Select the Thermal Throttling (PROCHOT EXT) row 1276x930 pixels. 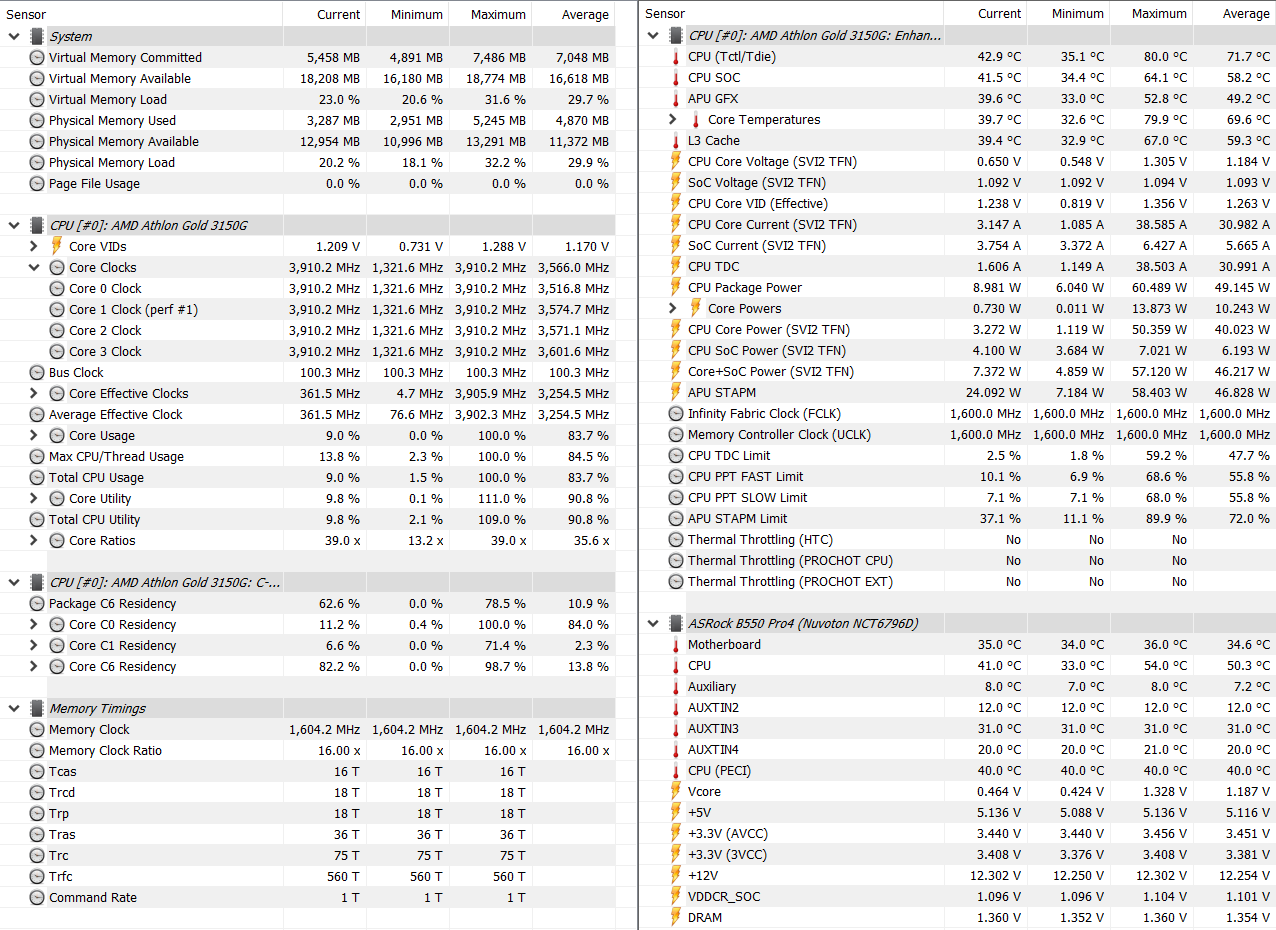tap(958, 582)
